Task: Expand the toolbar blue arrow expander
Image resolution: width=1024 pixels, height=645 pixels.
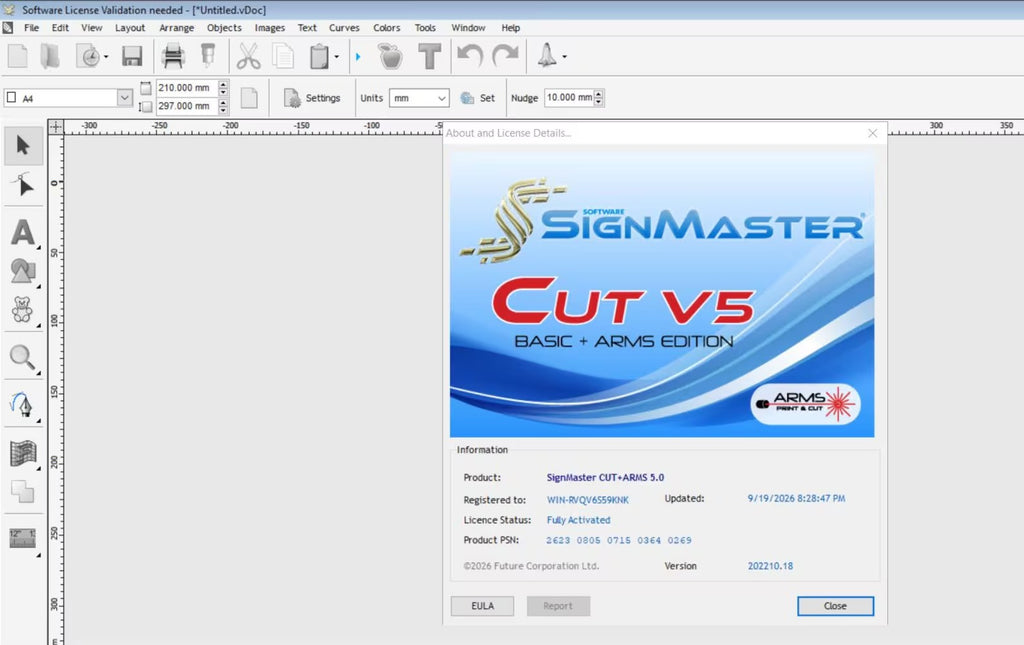Action: pyautogui.click(x=358, y=57)
